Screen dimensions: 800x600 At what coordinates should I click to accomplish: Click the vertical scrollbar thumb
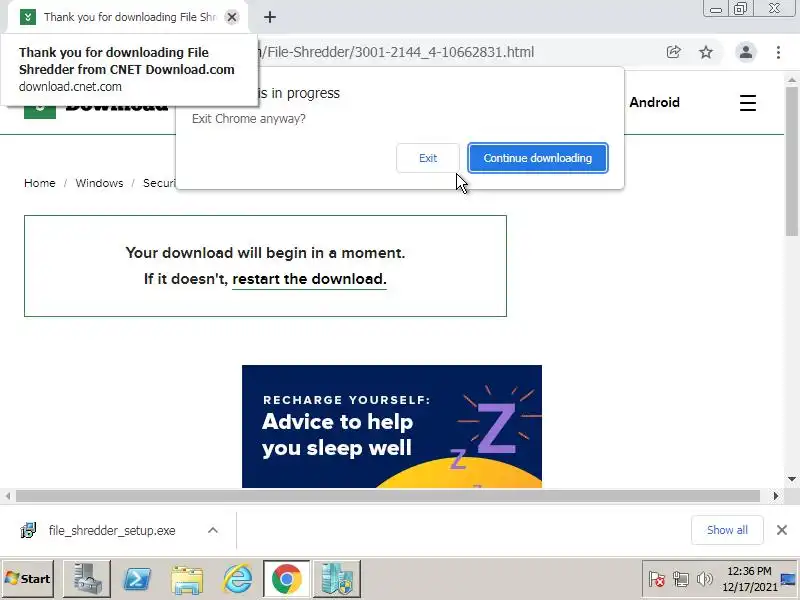click(x=792, y=161)
